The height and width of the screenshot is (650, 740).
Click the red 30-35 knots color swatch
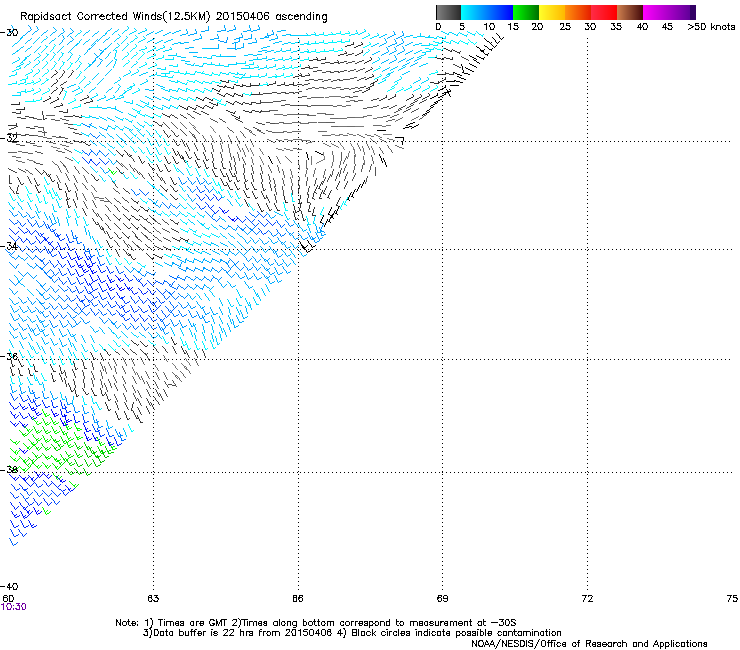[x=604, y=12]
